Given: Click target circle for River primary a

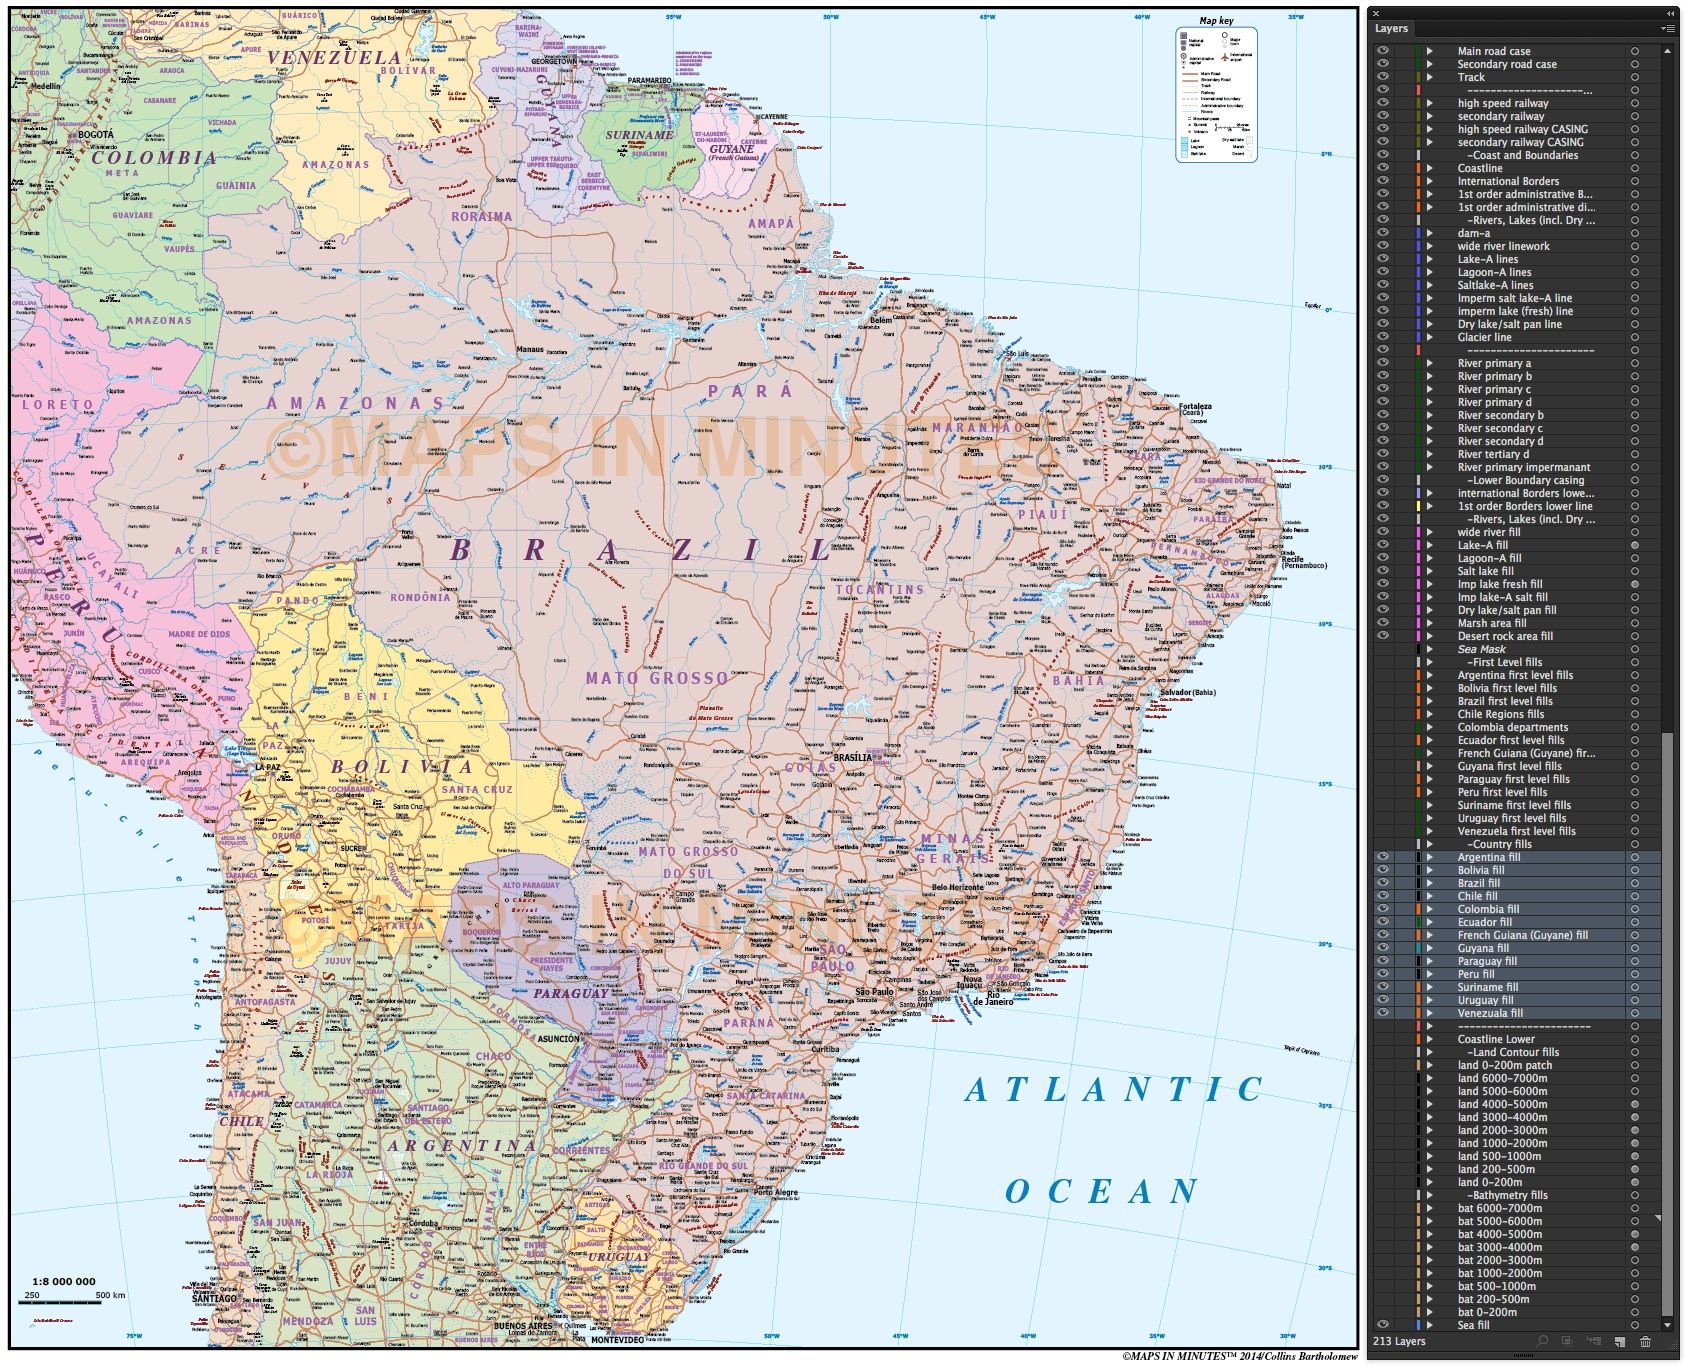Looking at the screenshot, I should (1635, 363).
